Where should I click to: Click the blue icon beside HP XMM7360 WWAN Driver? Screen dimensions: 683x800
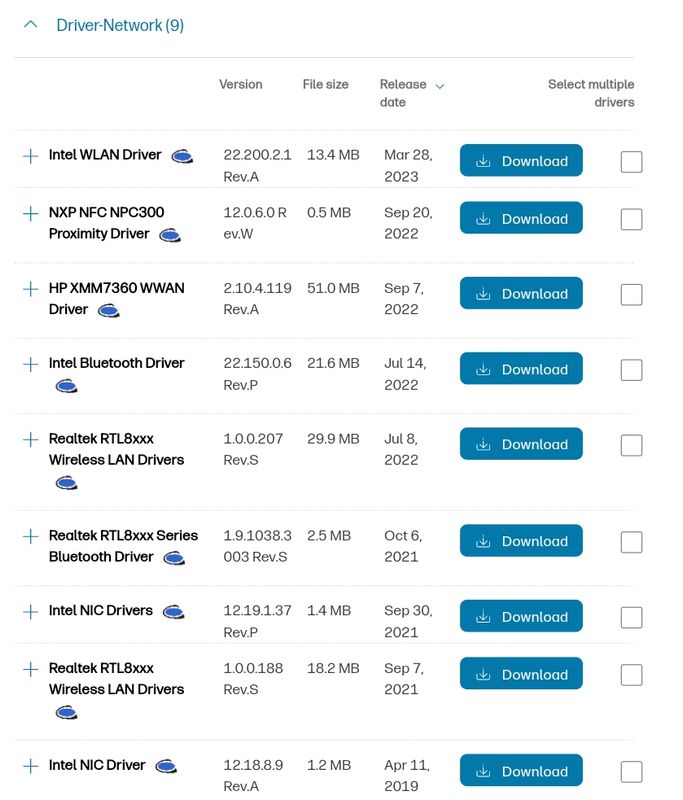click(109, 311)
